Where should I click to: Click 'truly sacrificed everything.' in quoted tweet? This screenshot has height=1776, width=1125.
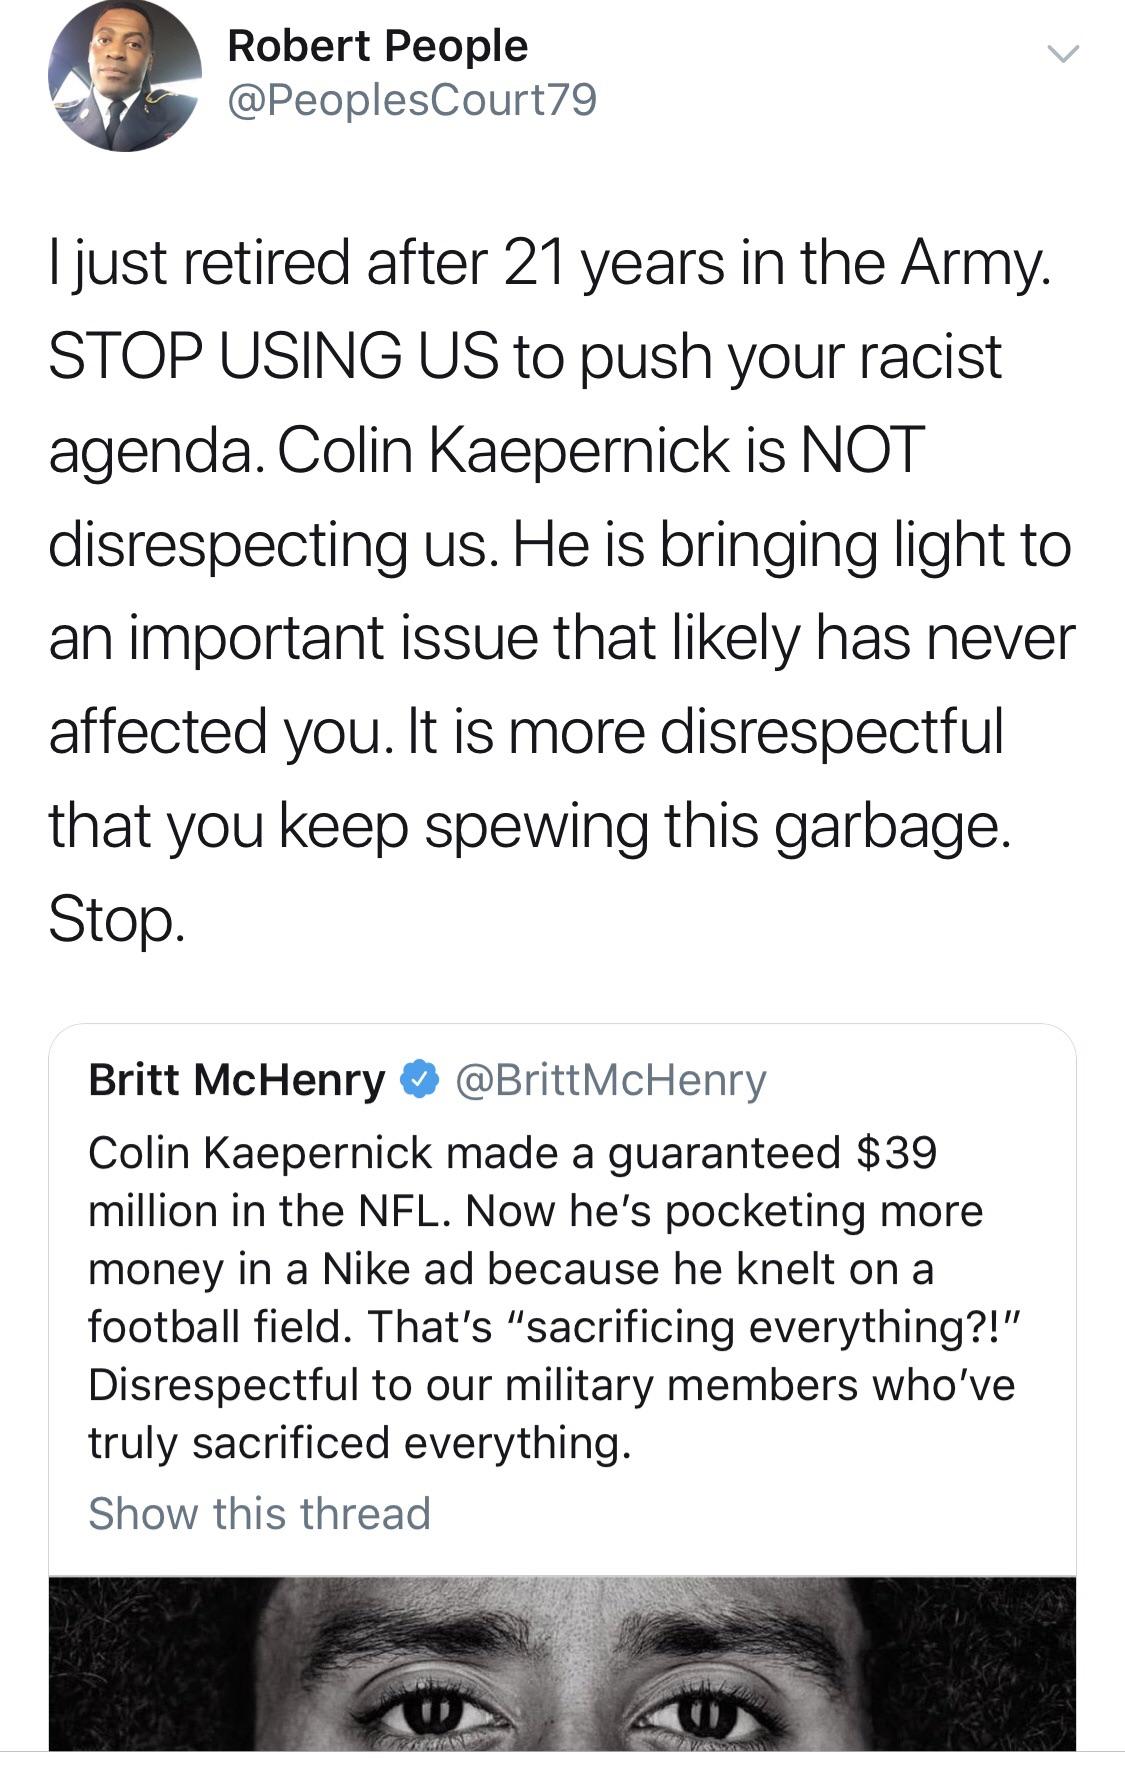[x=359, y=1442]
